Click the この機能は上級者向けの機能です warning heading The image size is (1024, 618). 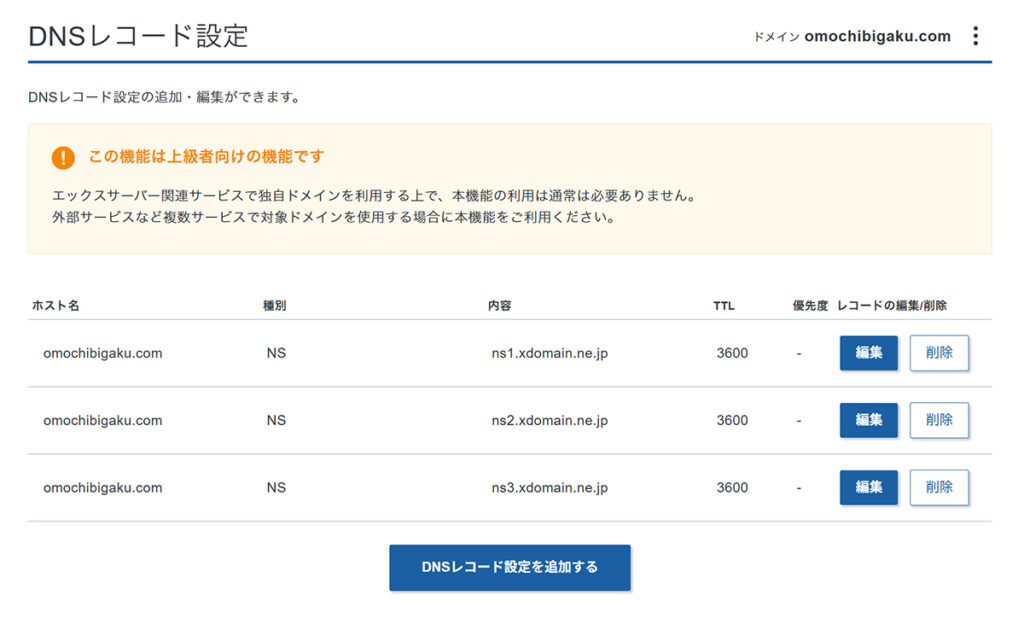coord(206,157)
